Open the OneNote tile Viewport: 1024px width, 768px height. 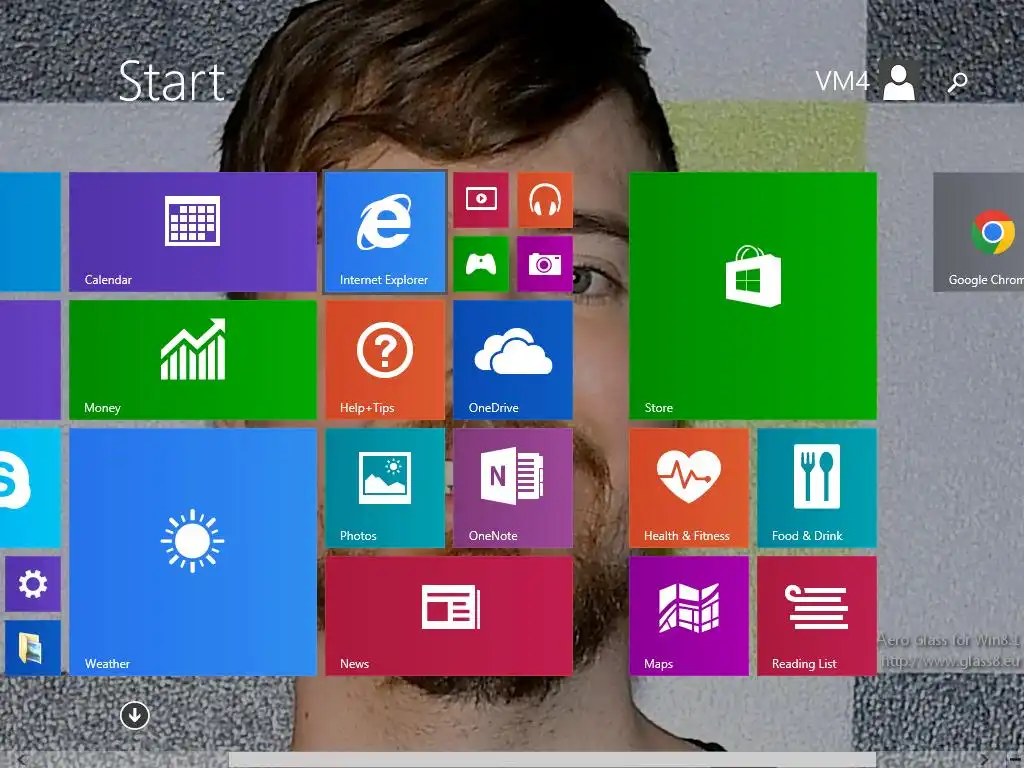tap(513, 488)
